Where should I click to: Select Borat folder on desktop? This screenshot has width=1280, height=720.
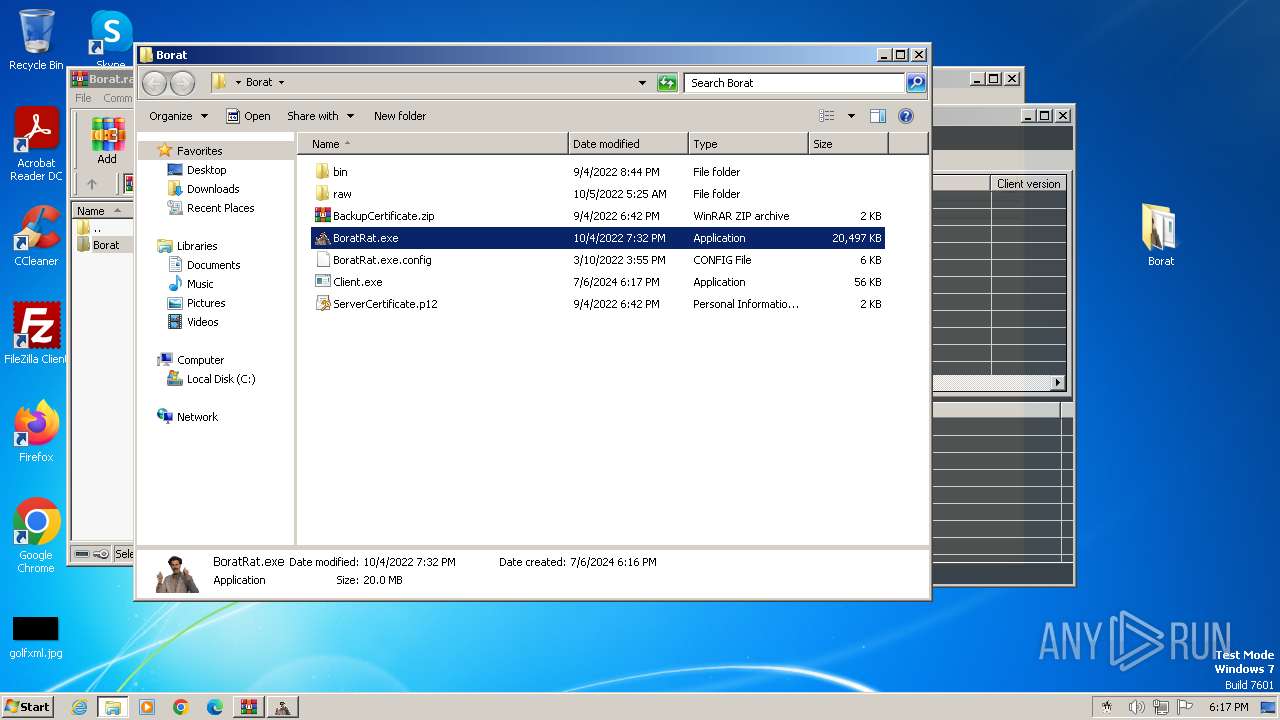click(1160, 236)
